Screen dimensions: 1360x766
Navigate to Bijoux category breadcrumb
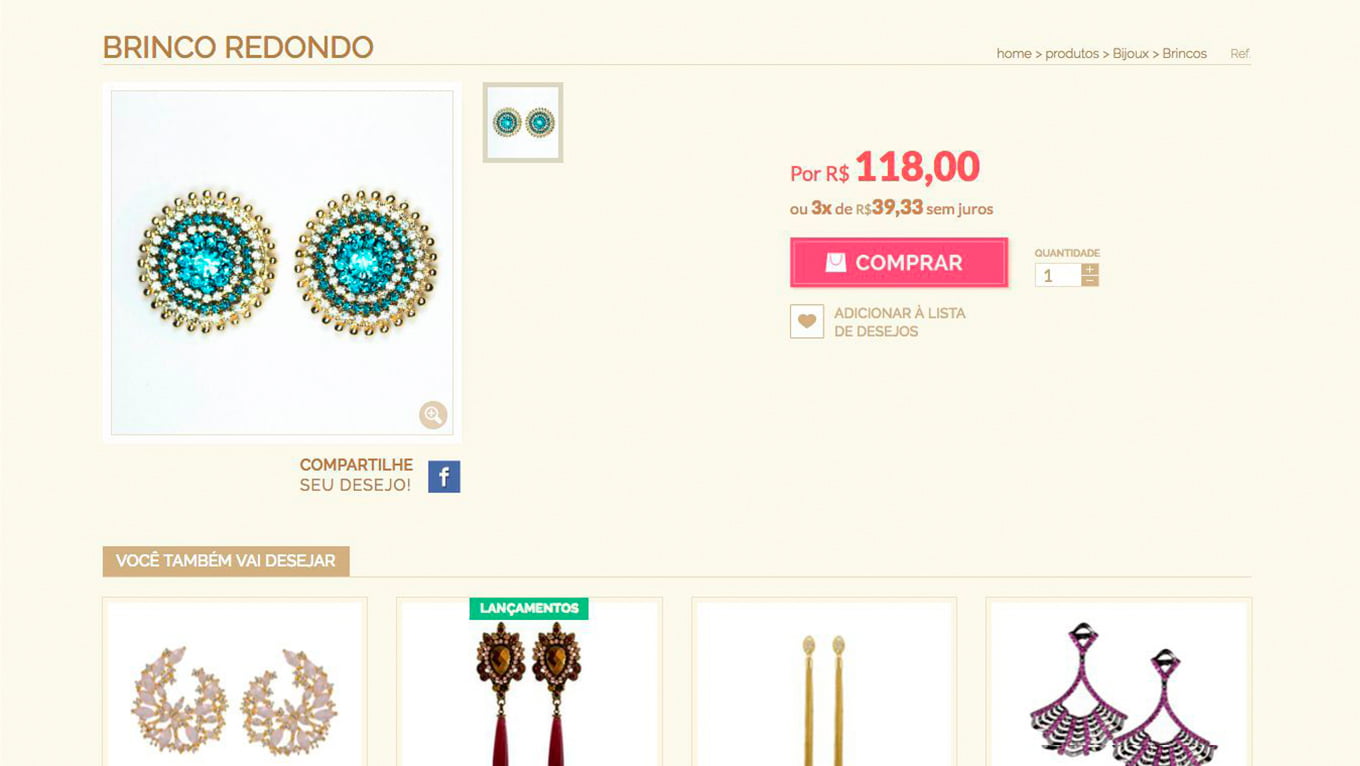[x=1131, y=54]
